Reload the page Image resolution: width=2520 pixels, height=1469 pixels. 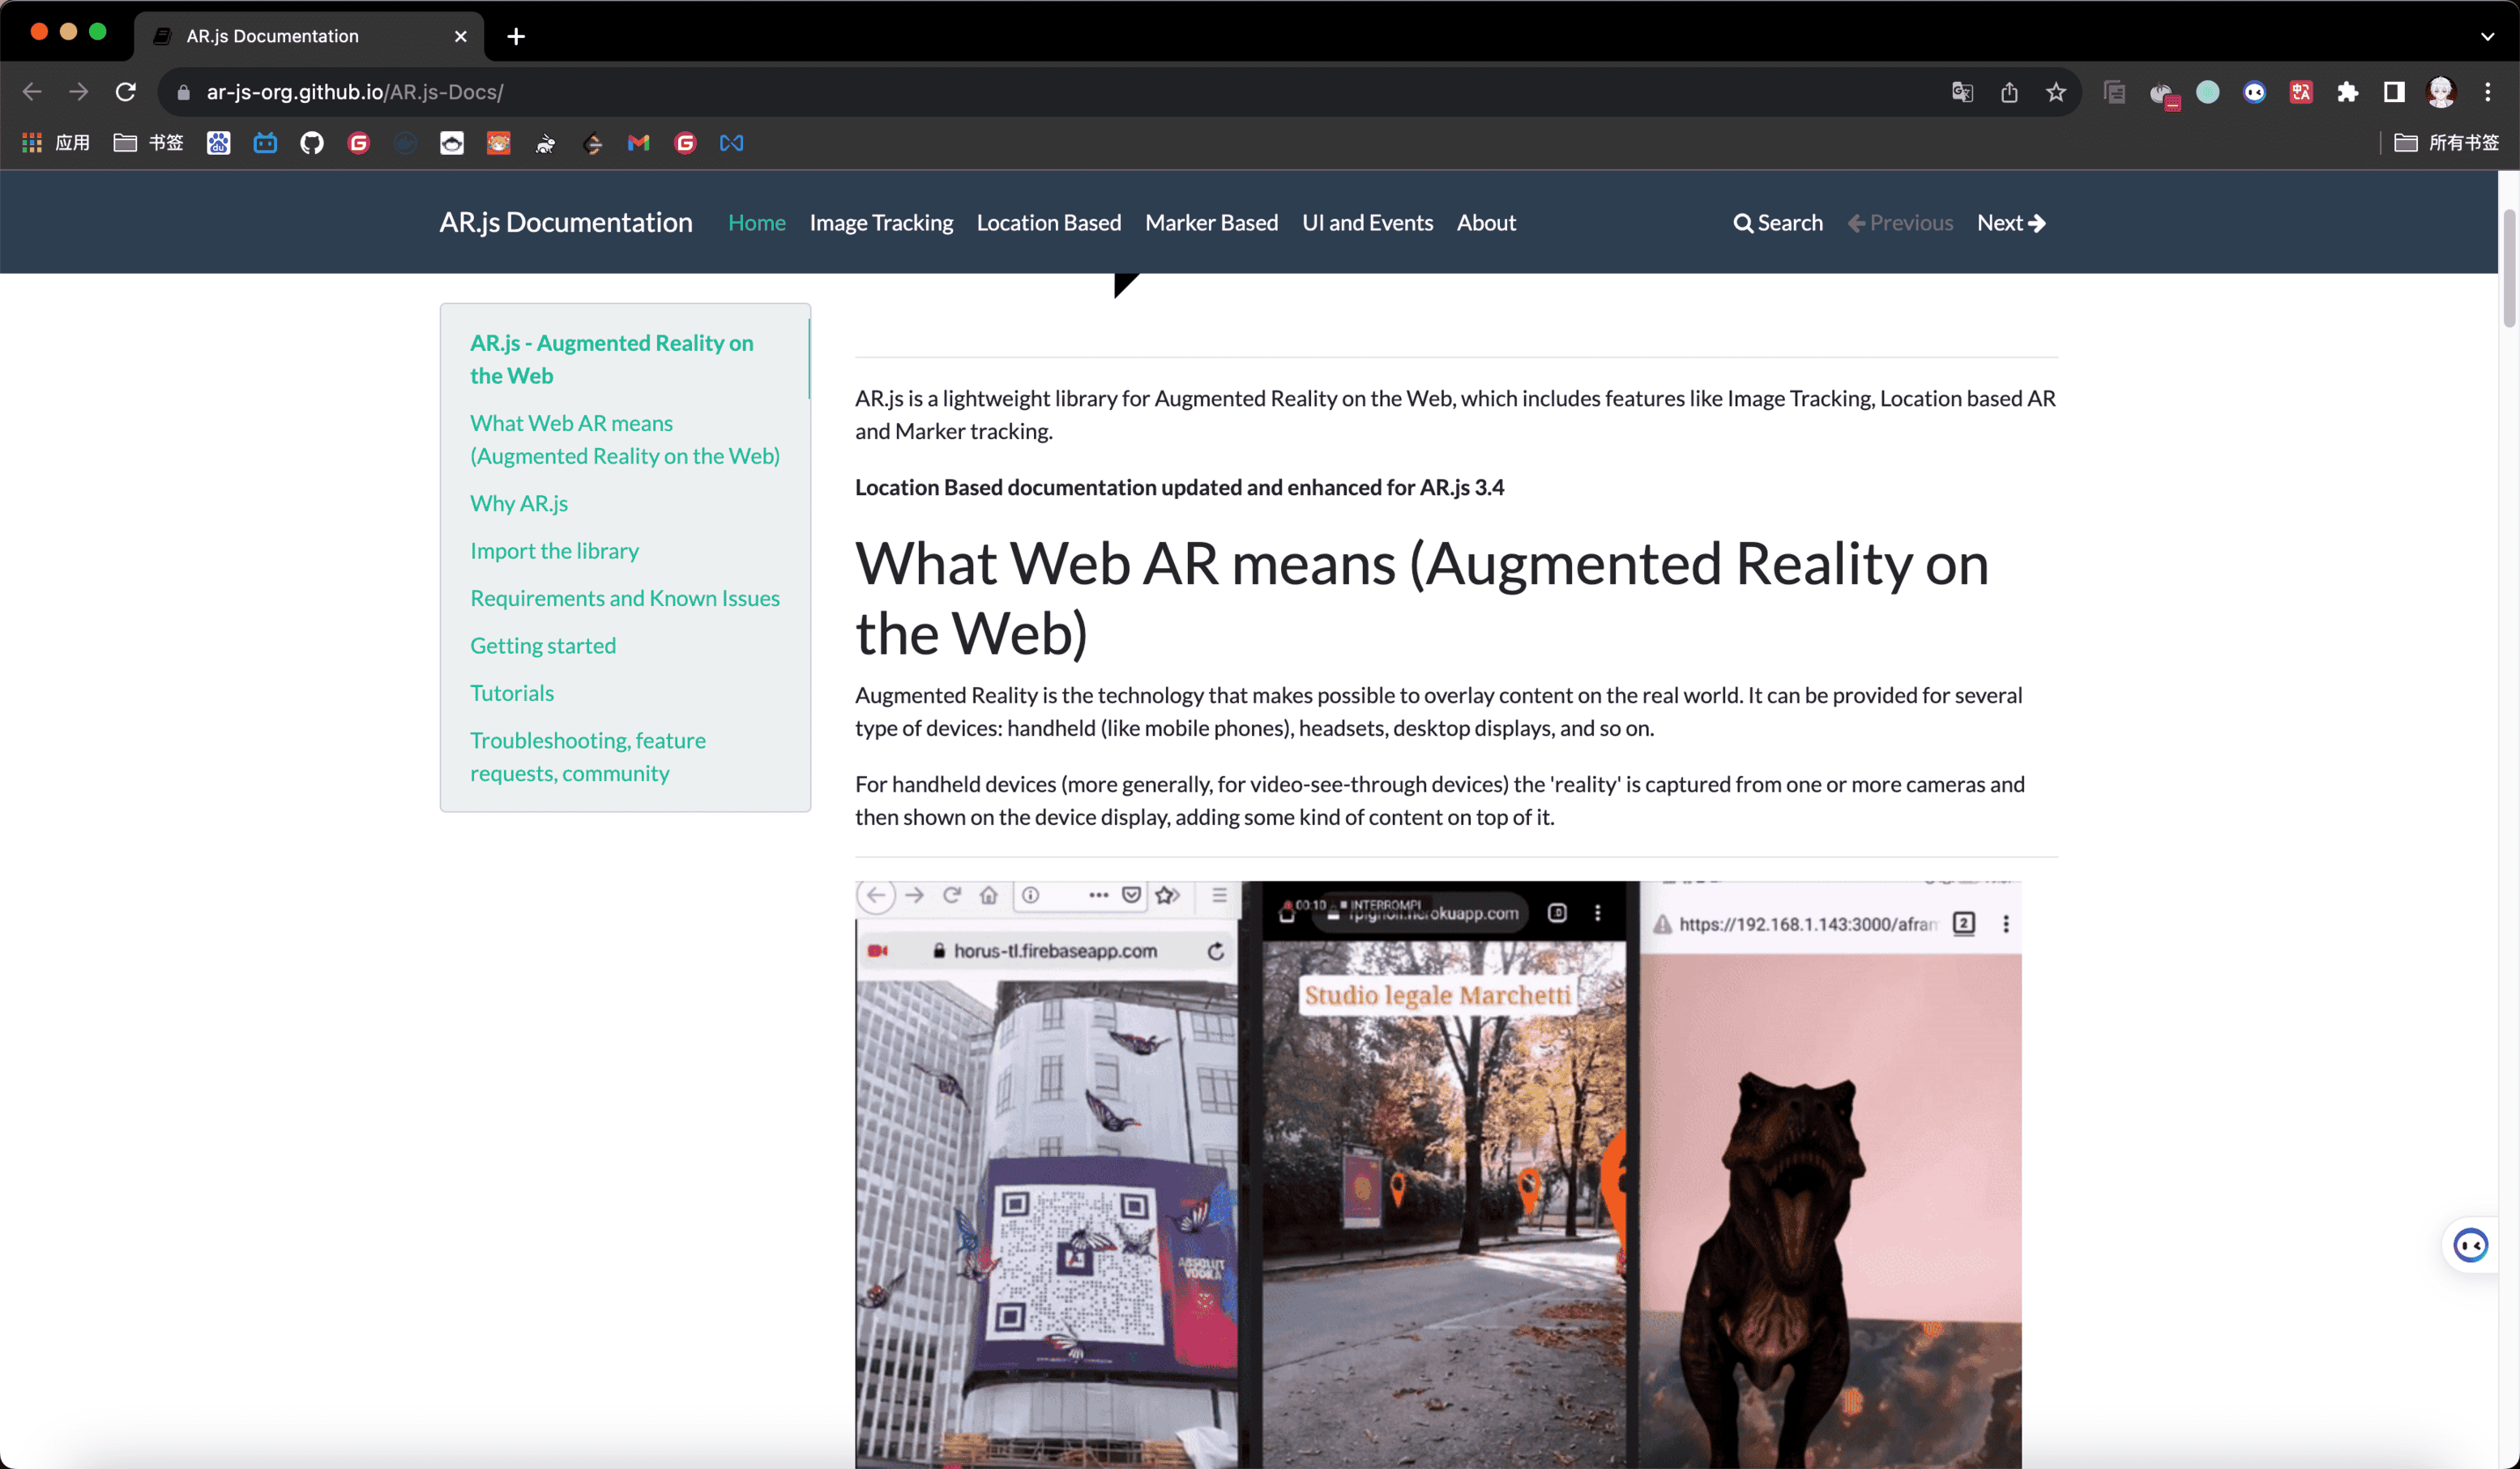[125, 92]
